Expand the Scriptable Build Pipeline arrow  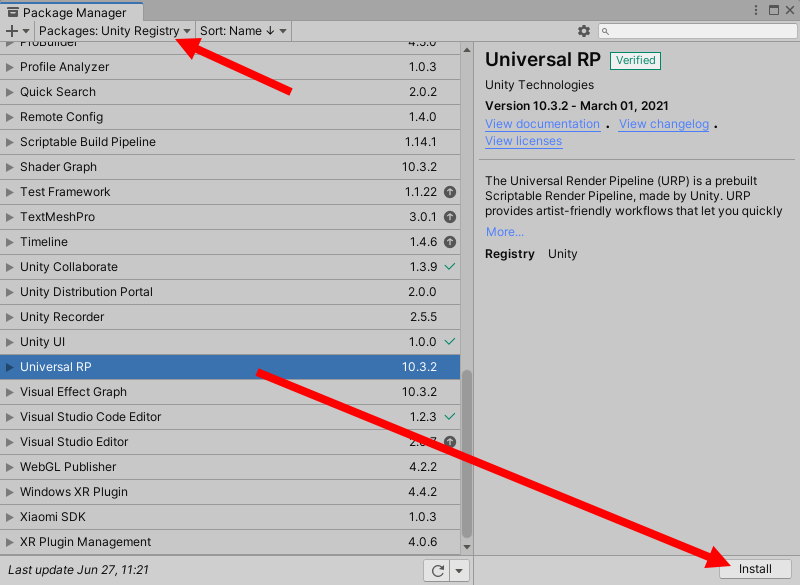point(9,142)
